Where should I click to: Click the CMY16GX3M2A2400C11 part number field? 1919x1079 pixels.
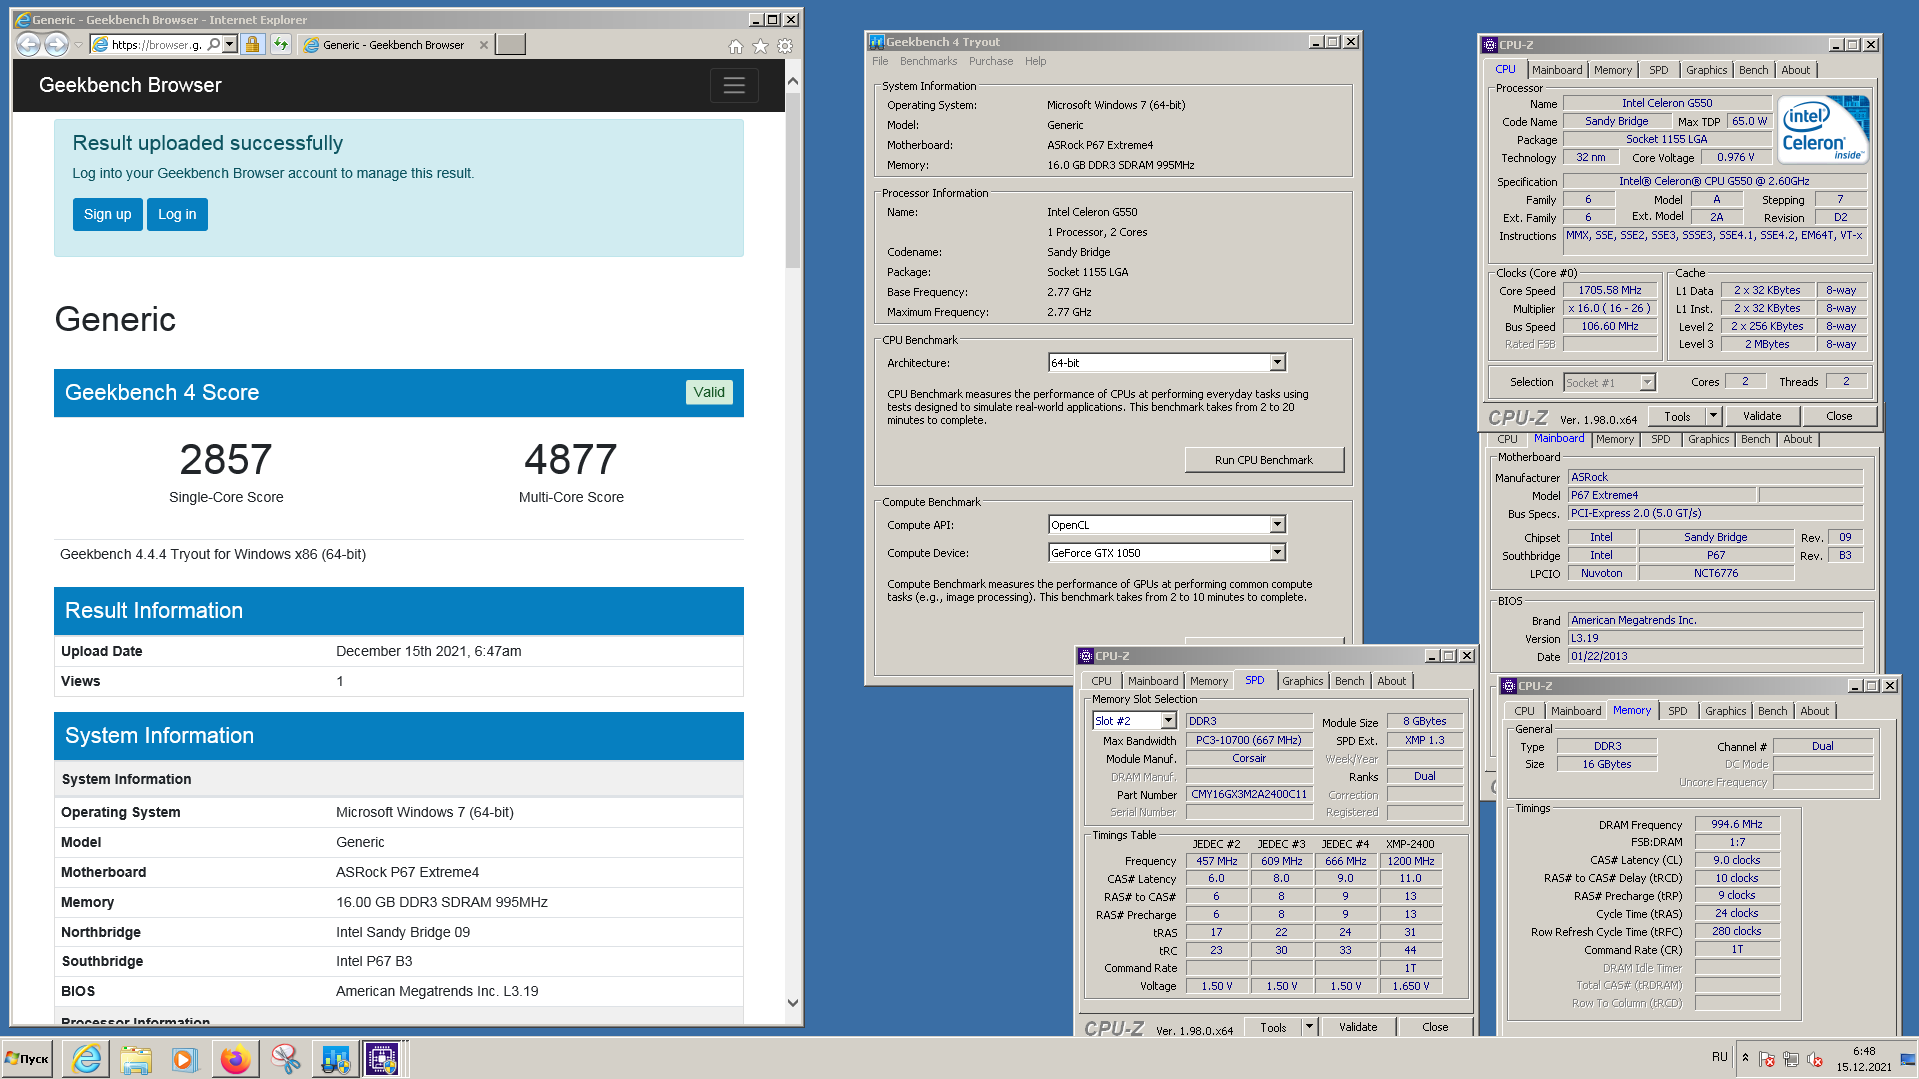tap(1249, 795)
